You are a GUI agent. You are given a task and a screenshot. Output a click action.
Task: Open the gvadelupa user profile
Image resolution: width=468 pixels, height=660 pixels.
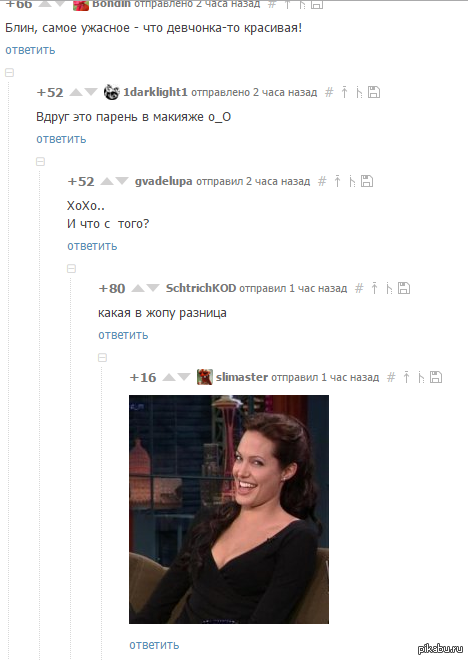coord(163,181)
